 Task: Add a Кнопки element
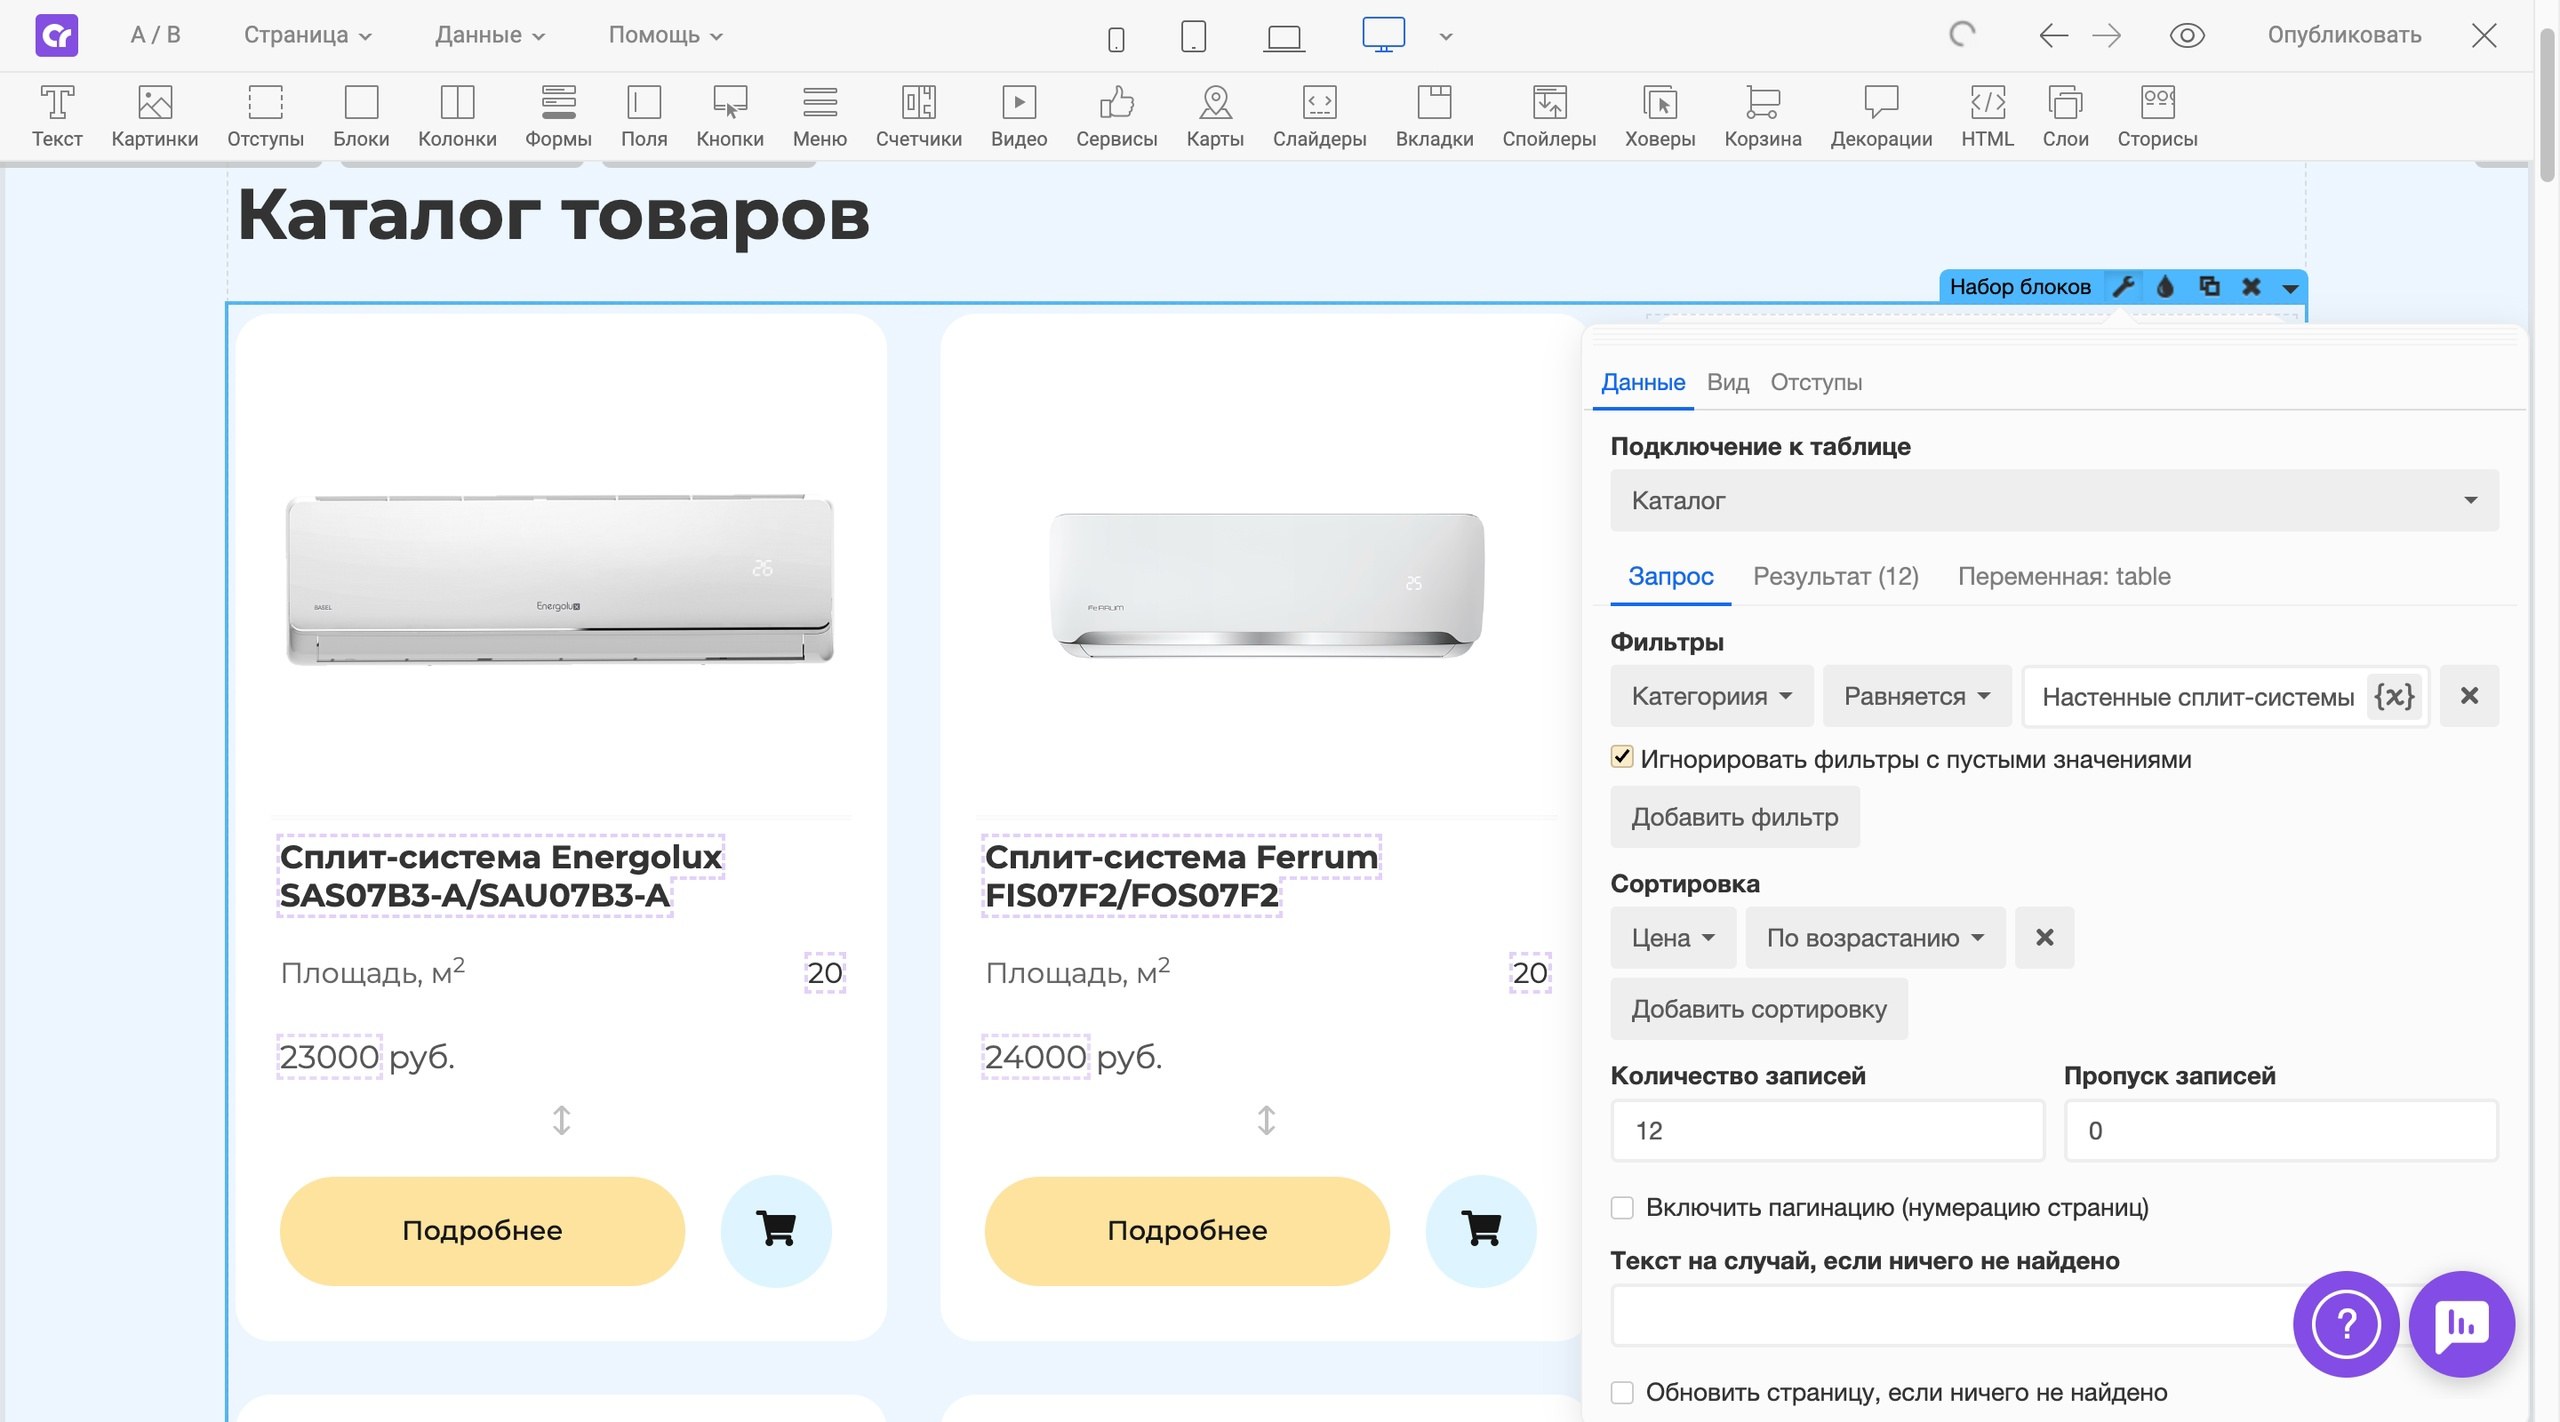[x=730, y=116]
